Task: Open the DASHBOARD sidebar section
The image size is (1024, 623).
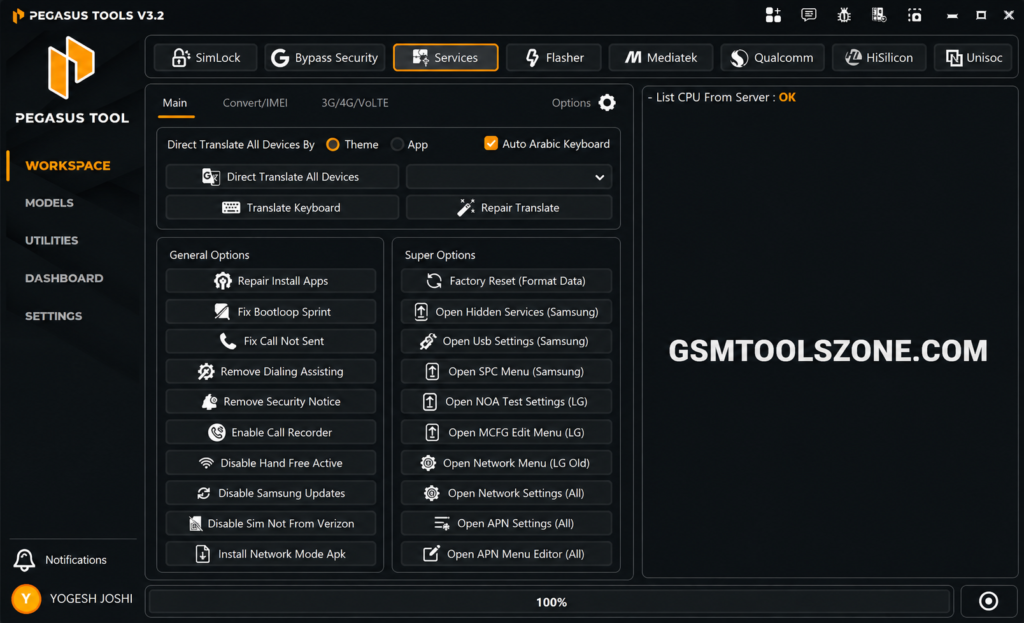Action: point(64,279)
